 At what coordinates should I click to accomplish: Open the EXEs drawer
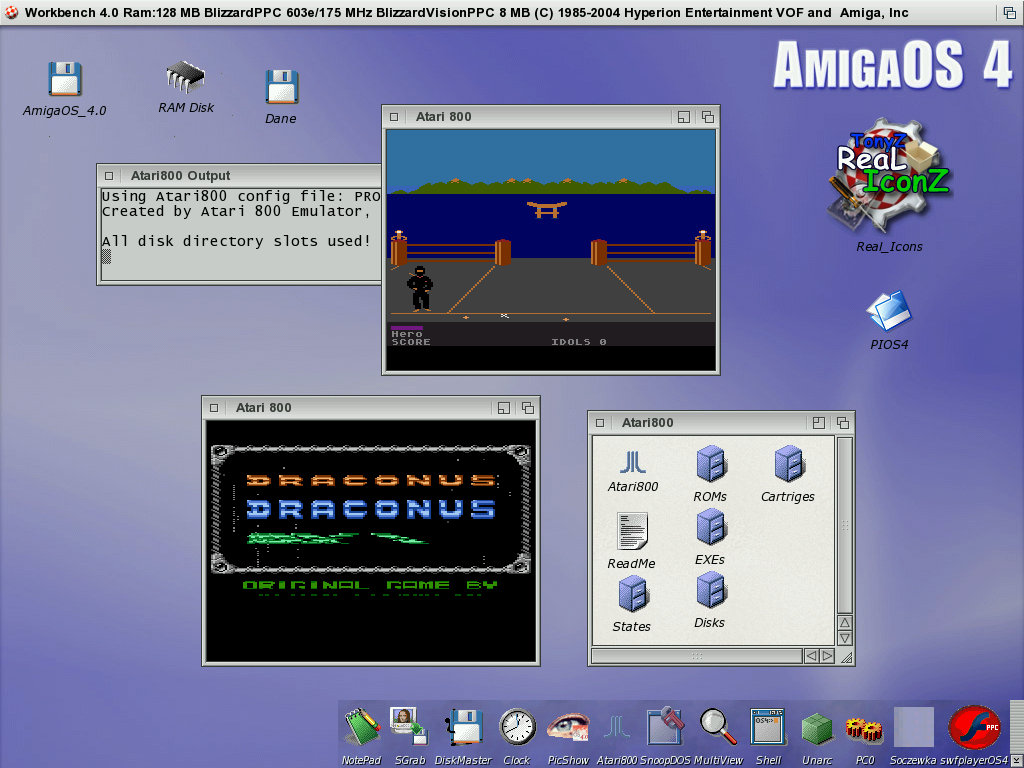711,527
